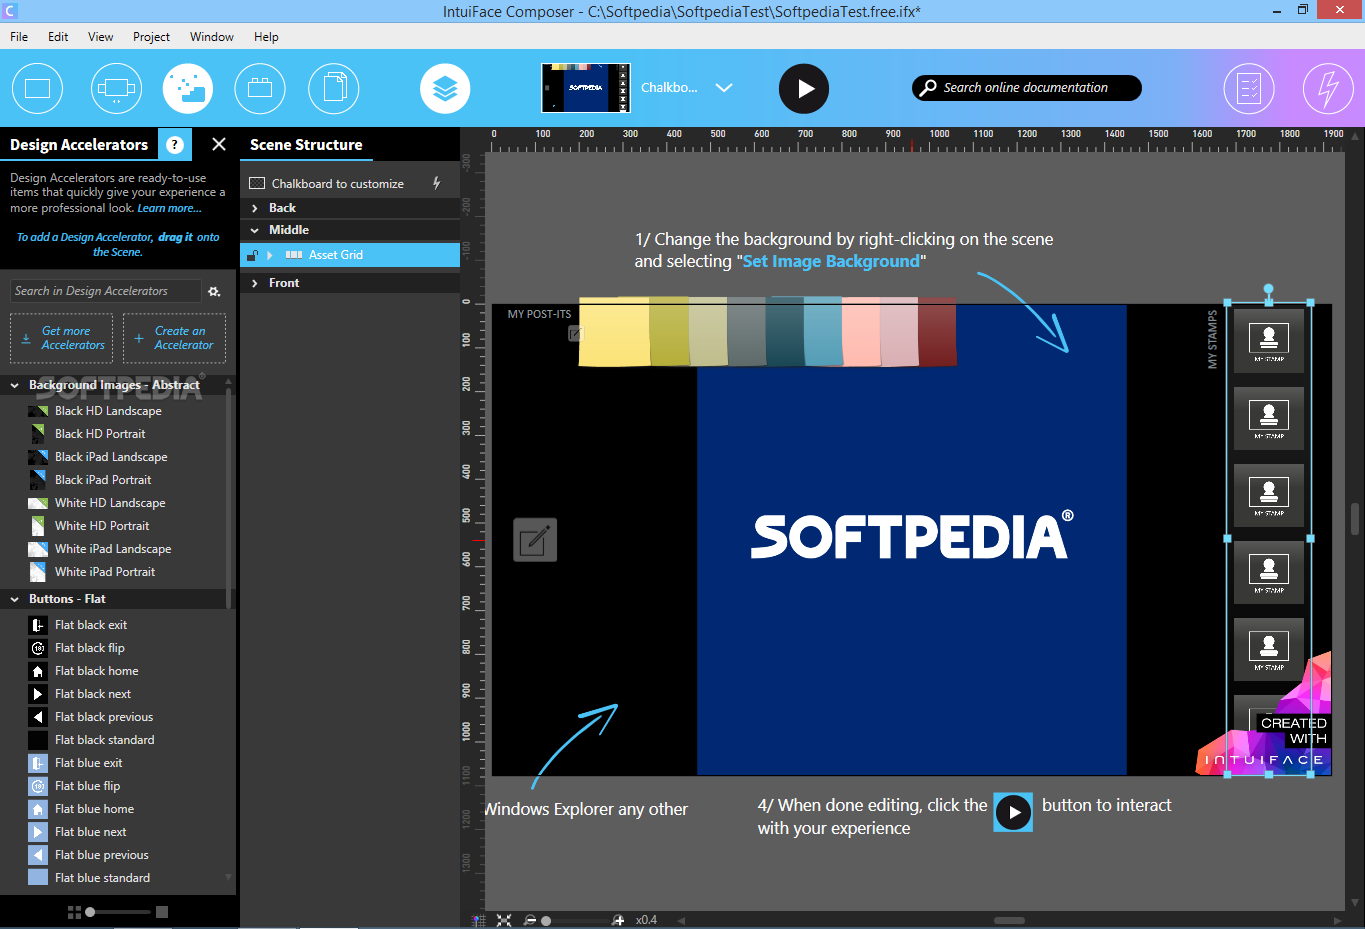Toggle grid display icon in canvas footer
Viewport: 1365px width, 929px height.
[x=478, y=920]
